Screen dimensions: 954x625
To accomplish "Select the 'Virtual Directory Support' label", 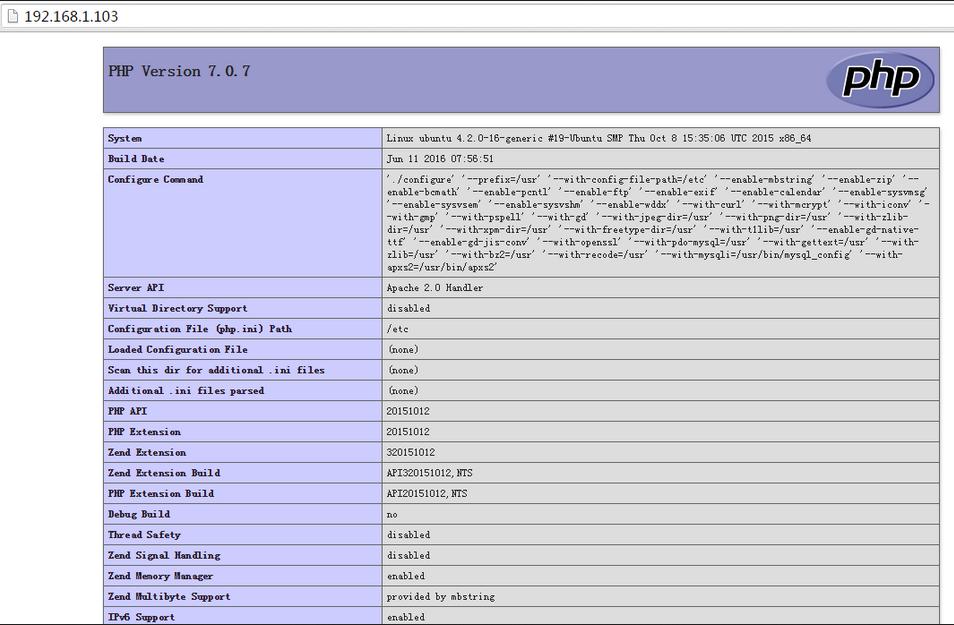I will click(178, 309).
